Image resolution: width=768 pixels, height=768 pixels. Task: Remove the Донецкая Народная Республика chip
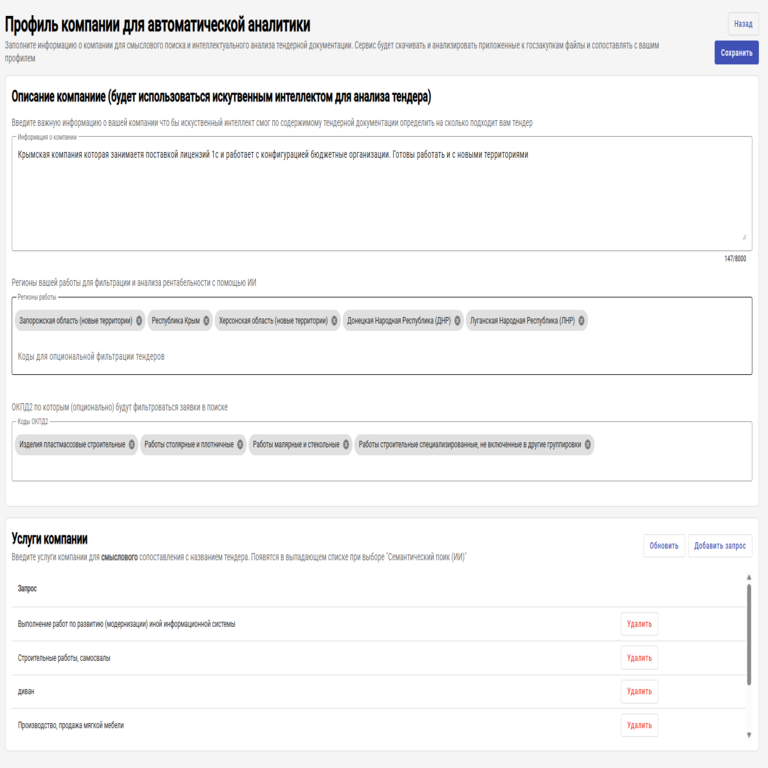(x=457, y=321)
